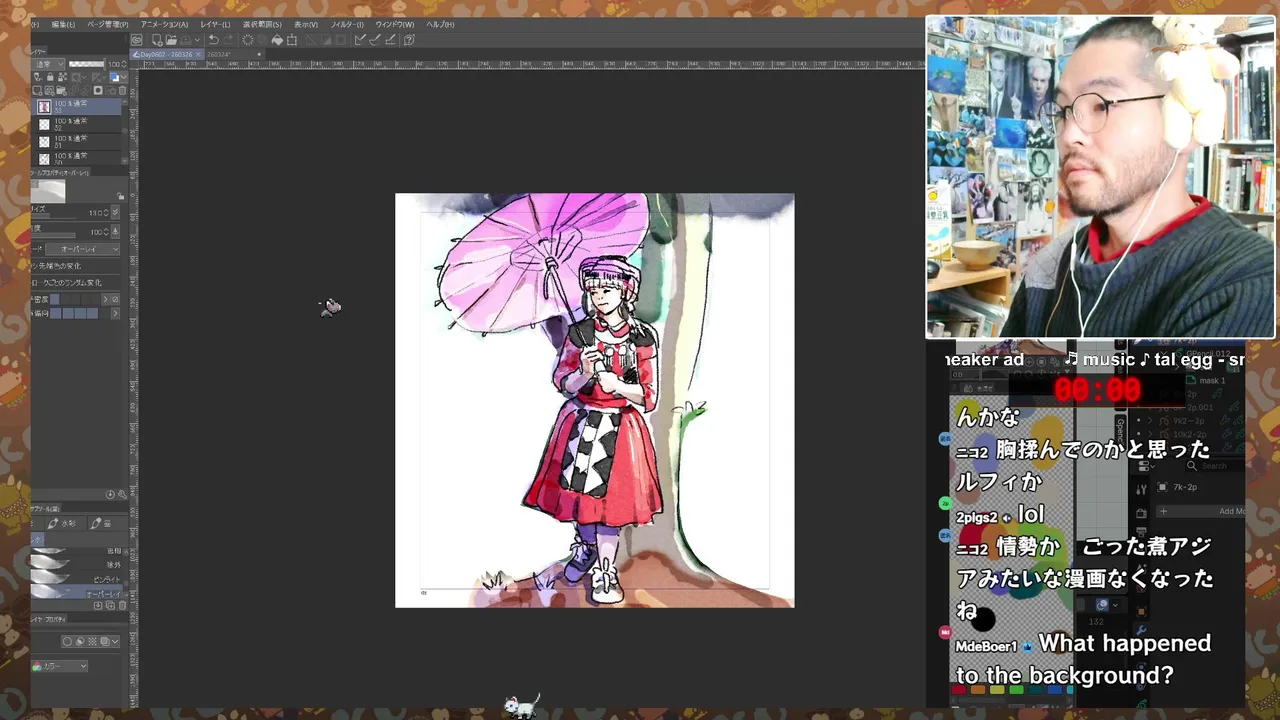Create a new raster layer
Screen dimensions: 1280x720
[x=37, y=91]
